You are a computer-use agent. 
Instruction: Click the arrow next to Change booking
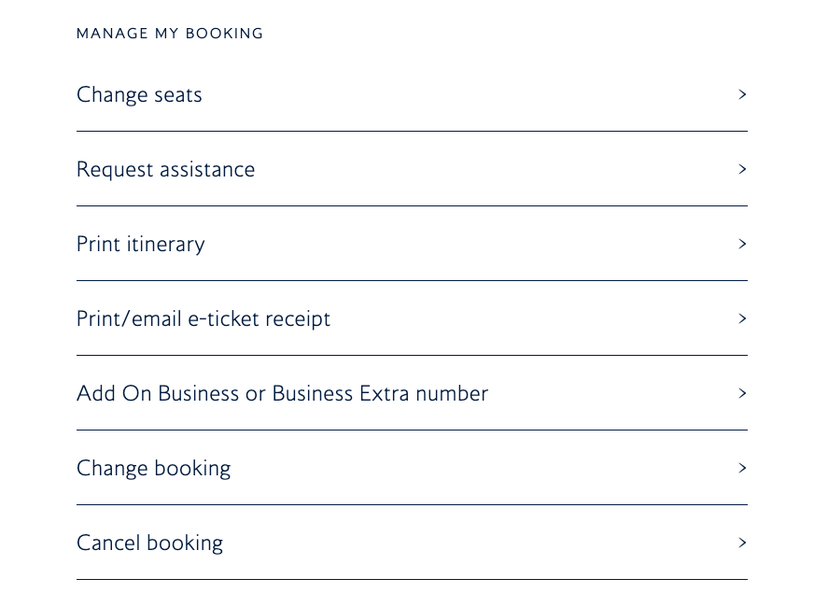(x=743, y=468)
